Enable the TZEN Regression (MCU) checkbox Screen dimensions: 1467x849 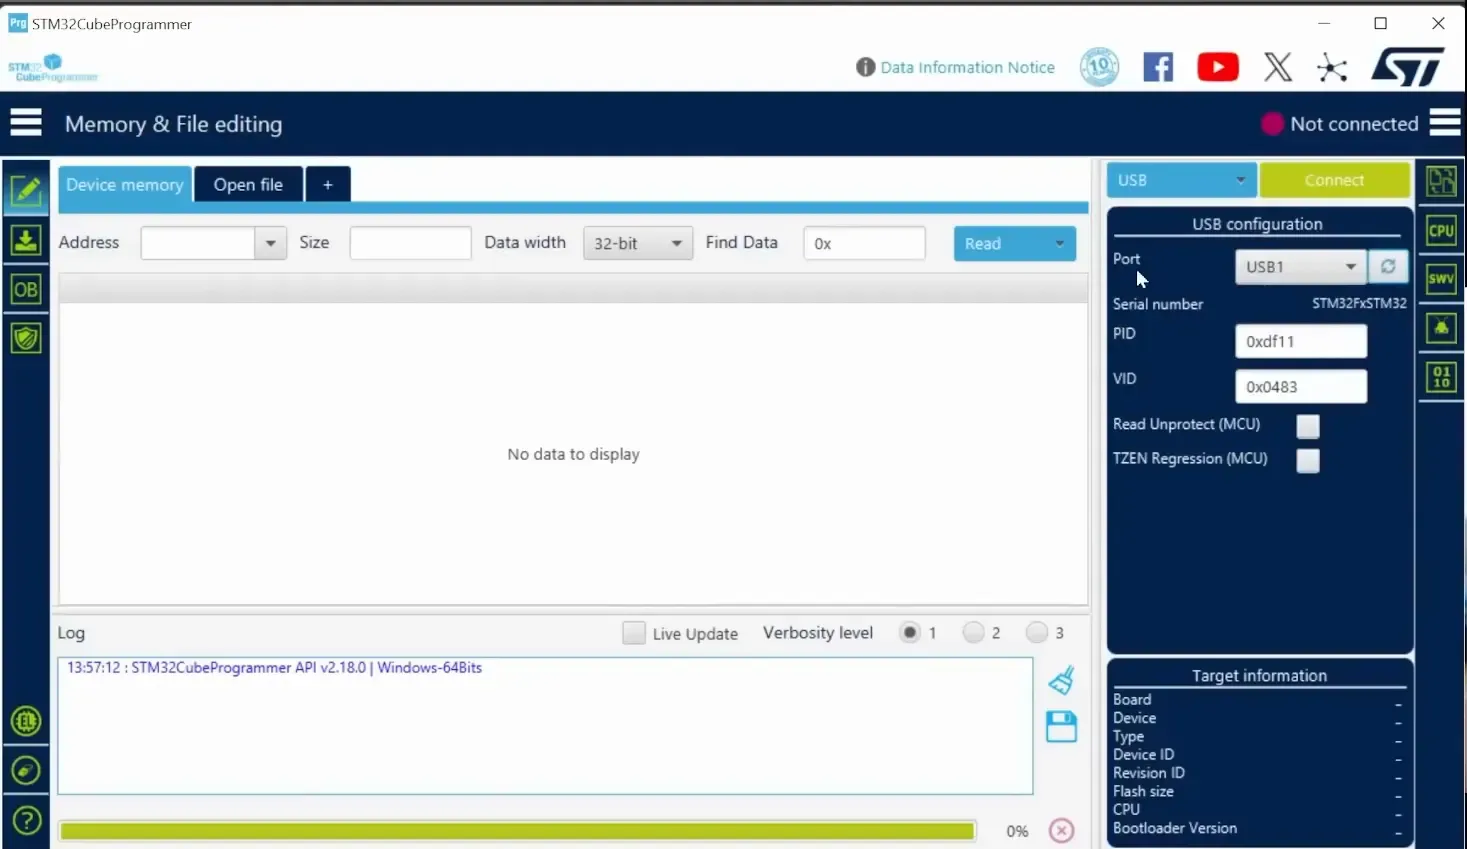tap(1308, 460)
